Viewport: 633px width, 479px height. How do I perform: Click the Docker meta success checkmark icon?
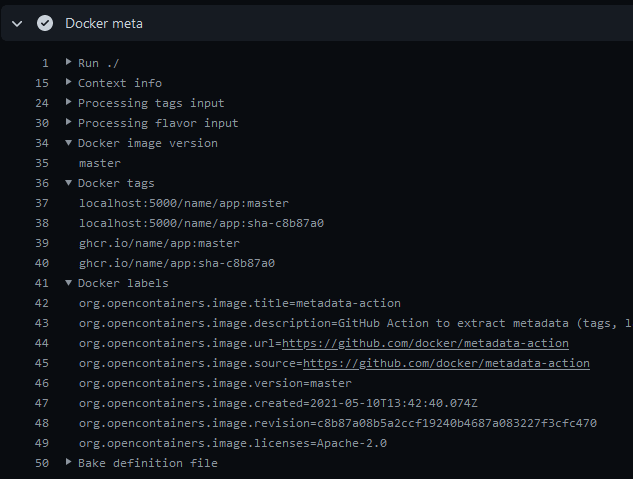pyautogui.click(x=45, y=23)
